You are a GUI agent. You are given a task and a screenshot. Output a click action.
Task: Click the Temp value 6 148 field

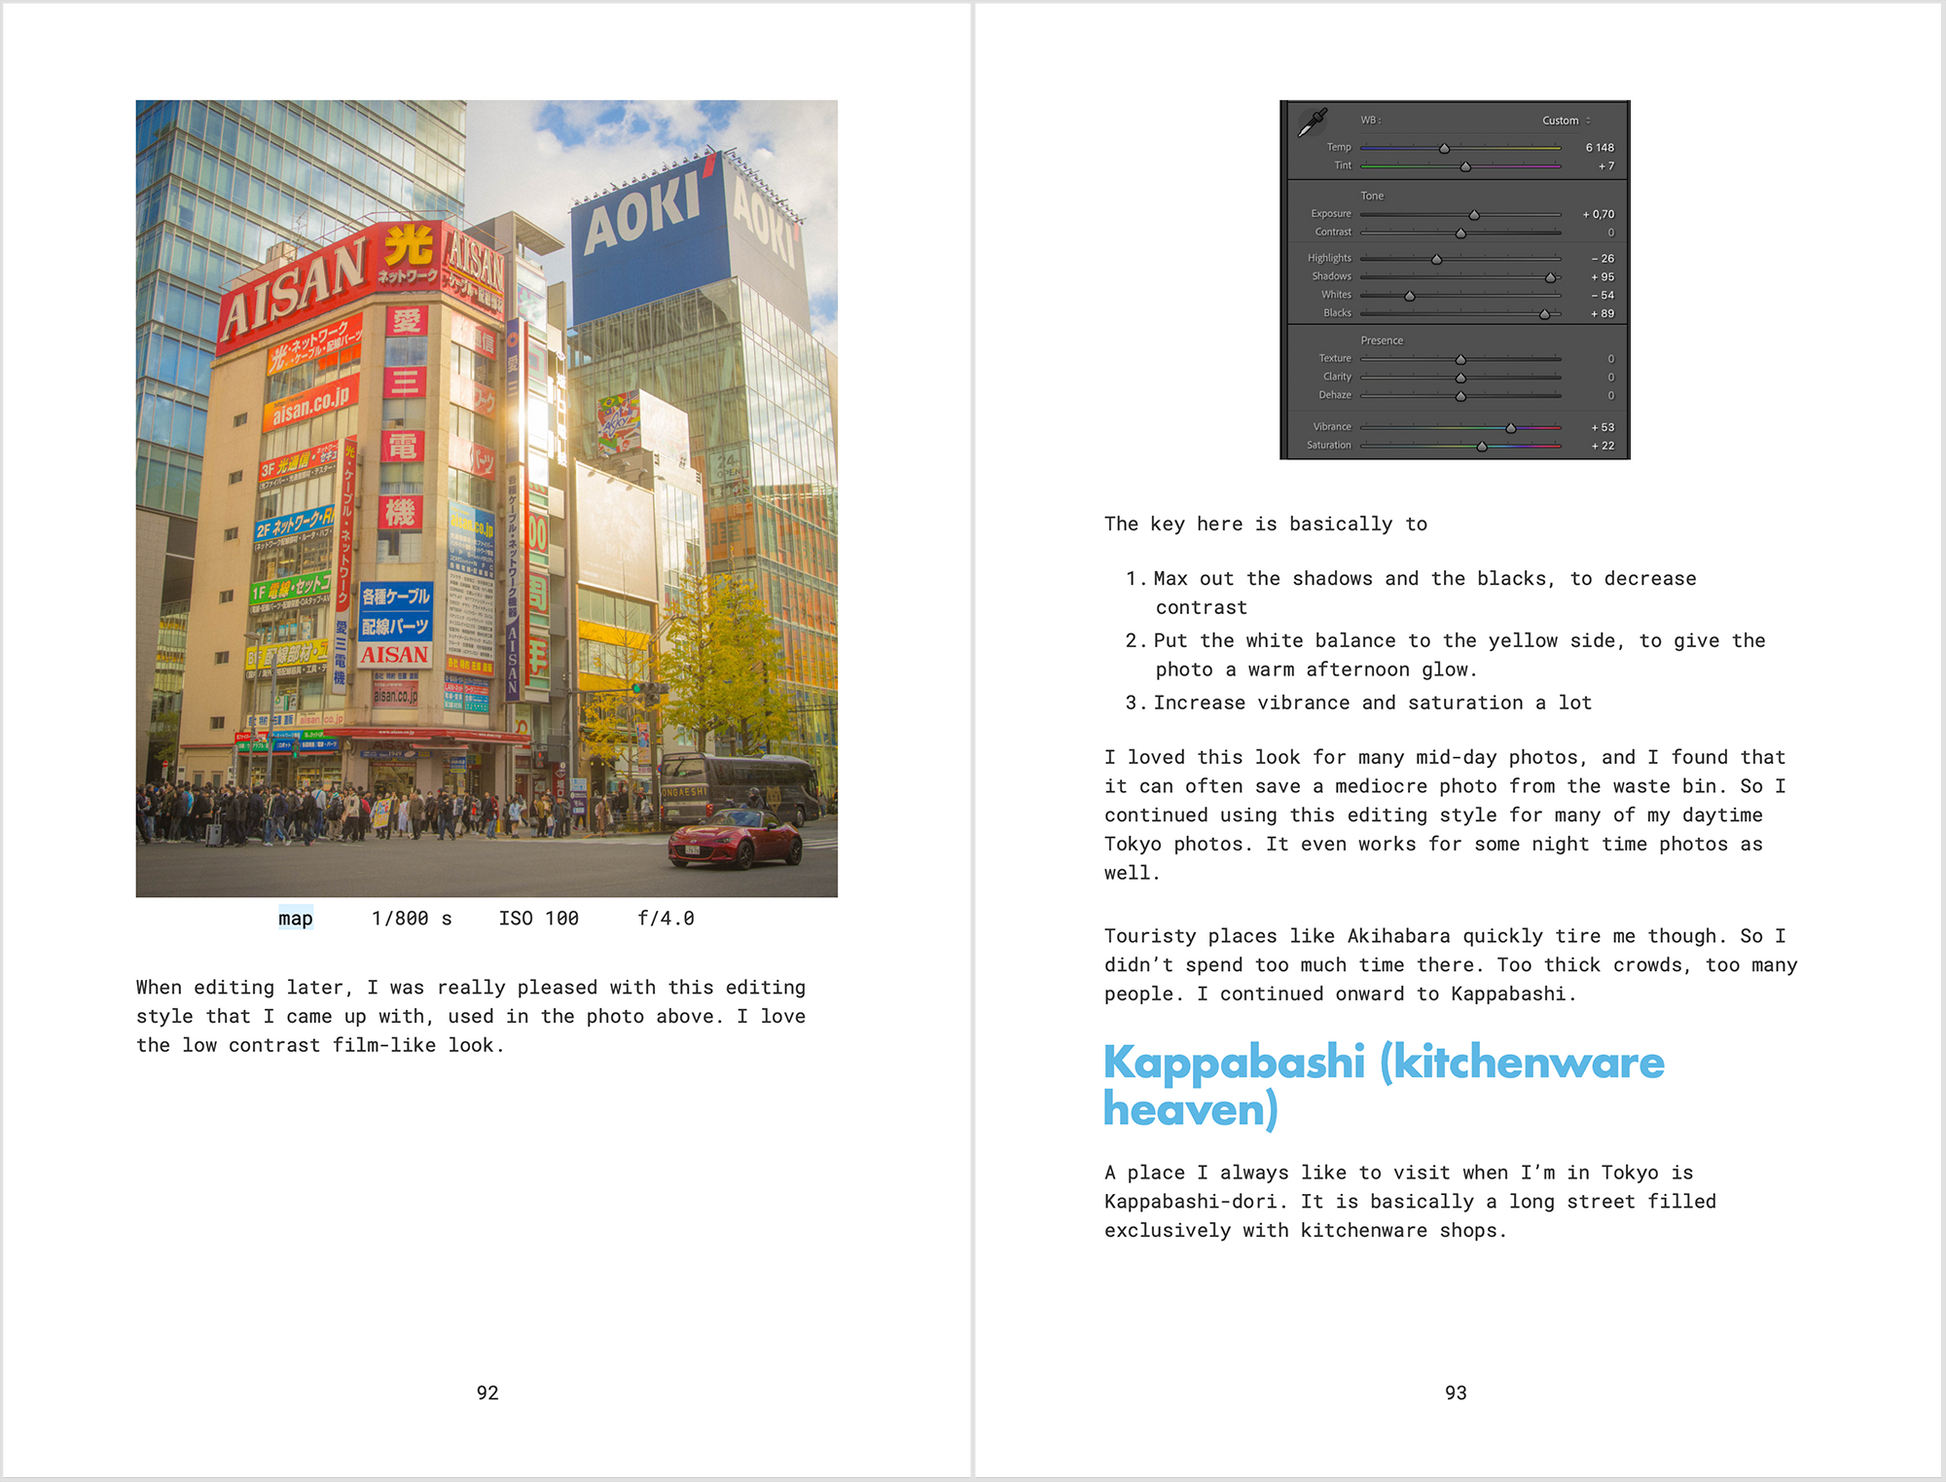click(1599, 148)
